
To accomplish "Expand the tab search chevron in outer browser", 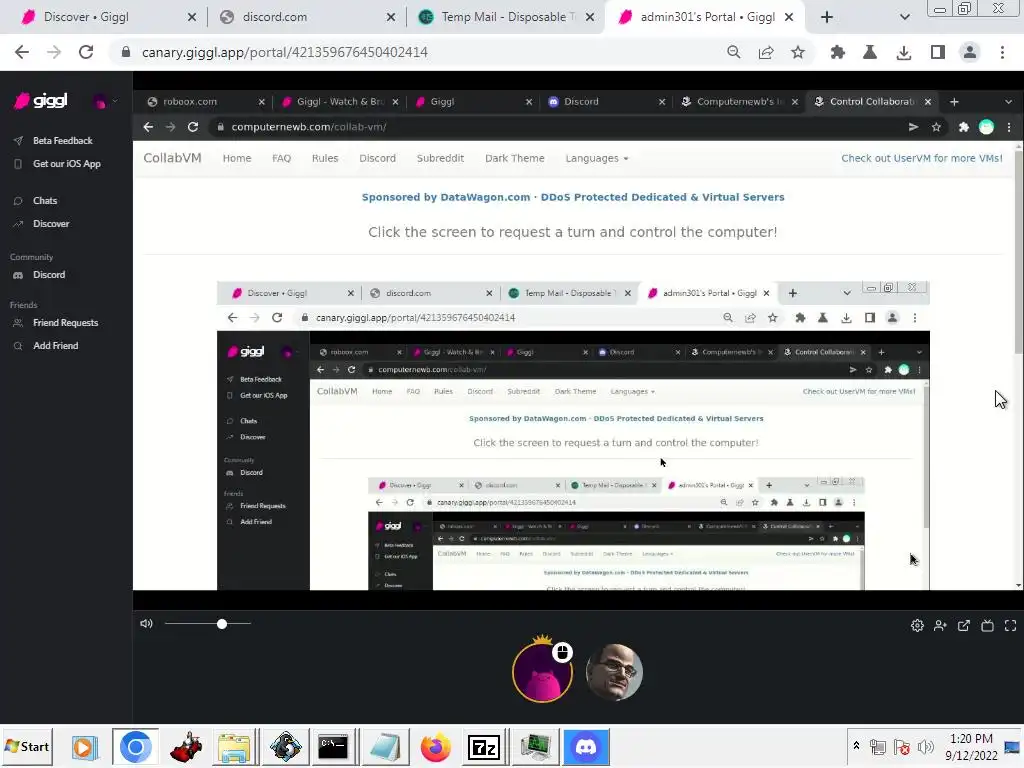I will 904,17.
